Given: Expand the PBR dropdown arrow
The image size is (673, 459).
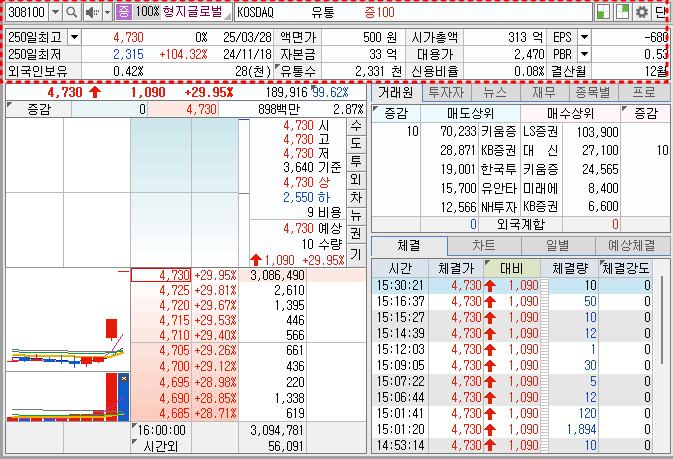Looking at the screenshot, I should point(584,54).
